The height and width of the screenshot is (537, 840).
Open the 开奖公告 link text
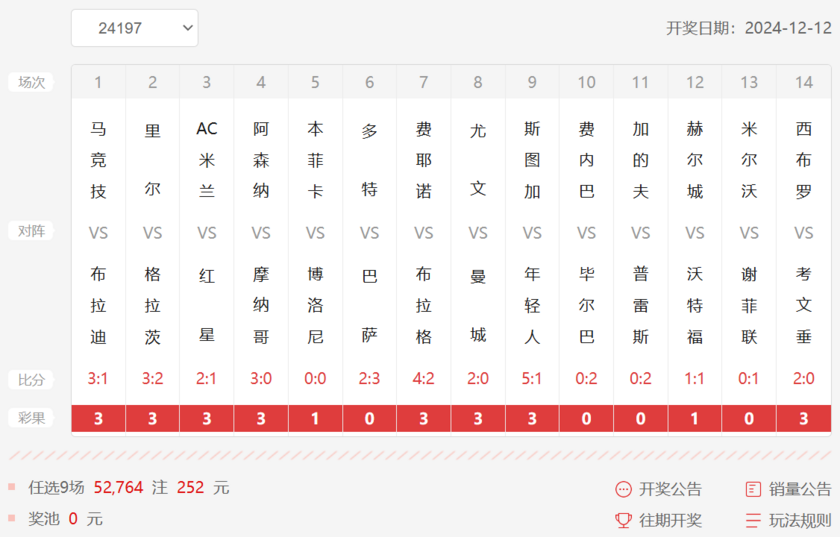[670, 489]
